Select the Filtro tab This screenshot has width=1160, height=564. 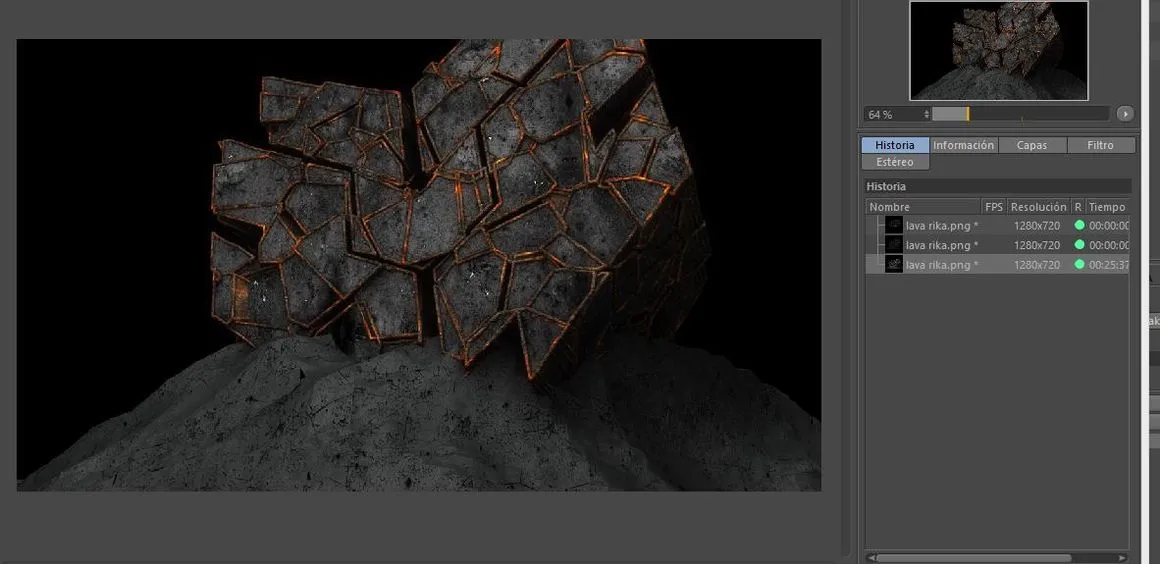tap(1100, 146)
